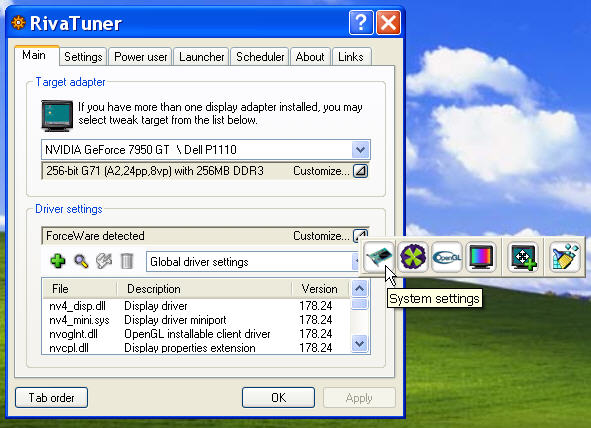
Task: Sort by the Description column header
Action: click(204, 289)
